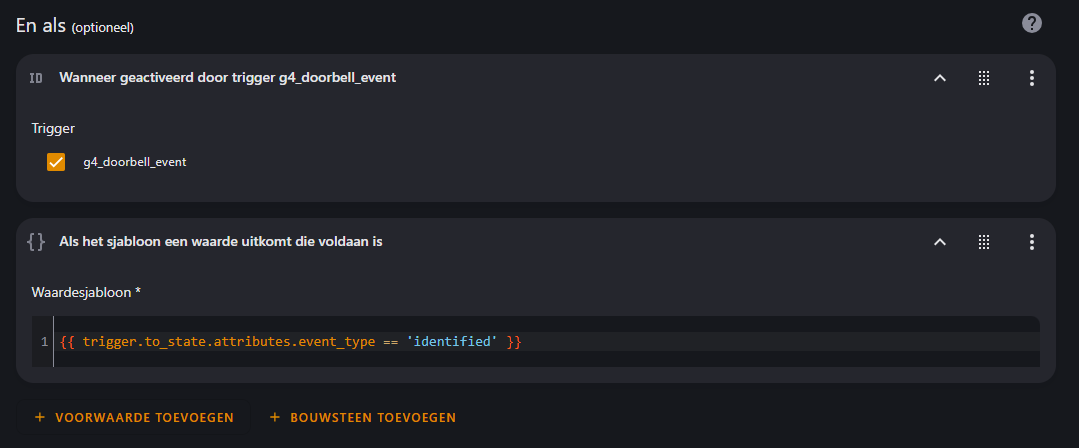
Task: Collapse the Wanneer geactiveerd door trigger card
Action: [x=939, y=78]
